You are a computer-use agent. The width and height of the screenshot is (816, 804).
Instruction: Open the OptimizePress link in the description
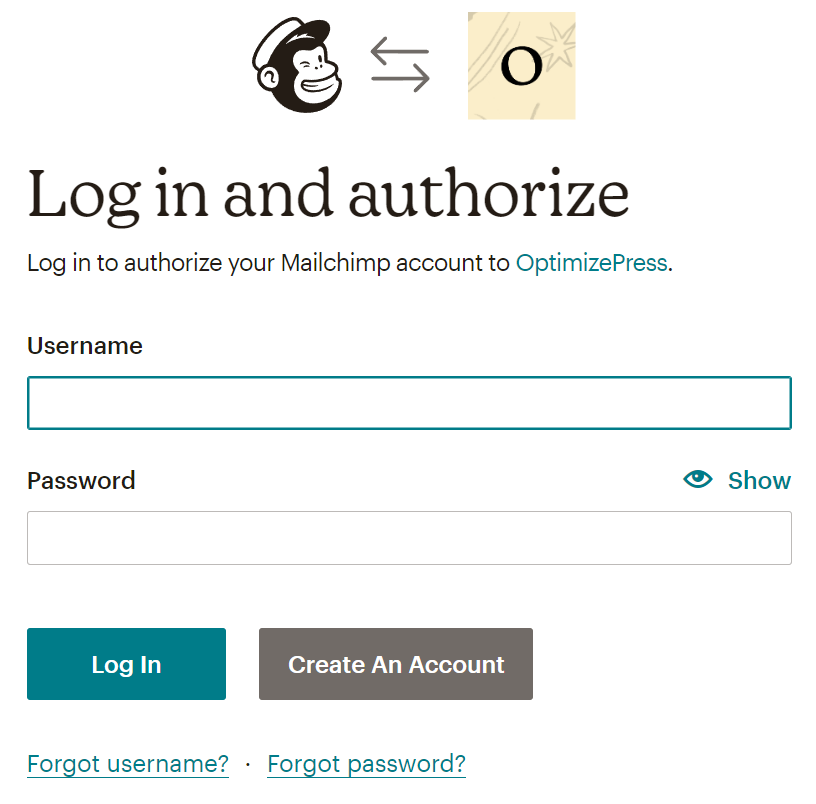[591, 264]
